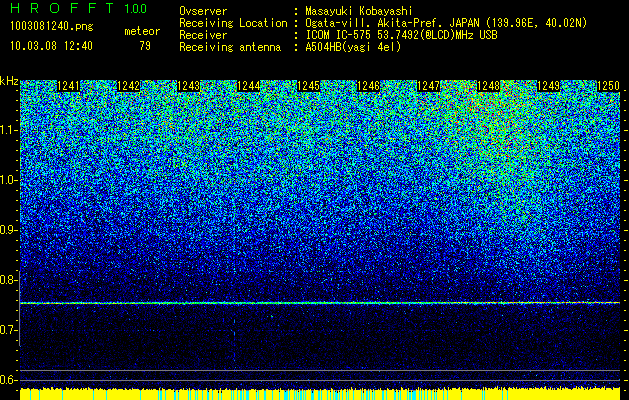629x400 pixels.
Task: Select the 1248 time marker label
Action: (489, 86)
